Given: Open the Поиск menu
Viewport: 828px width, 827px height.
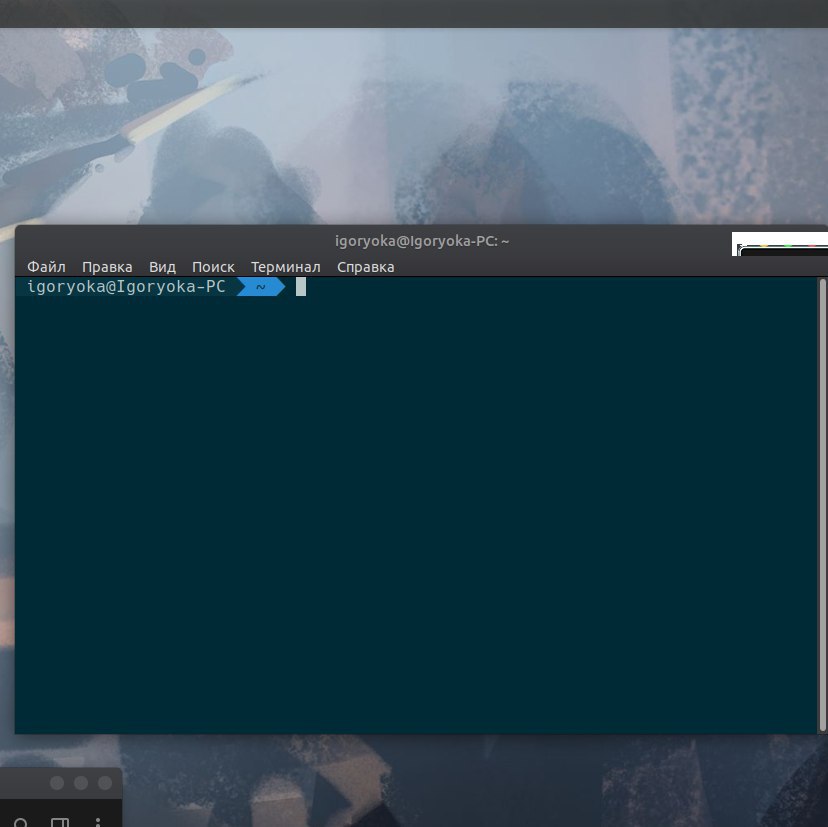Looking at the screenshot, I should 213,267.
